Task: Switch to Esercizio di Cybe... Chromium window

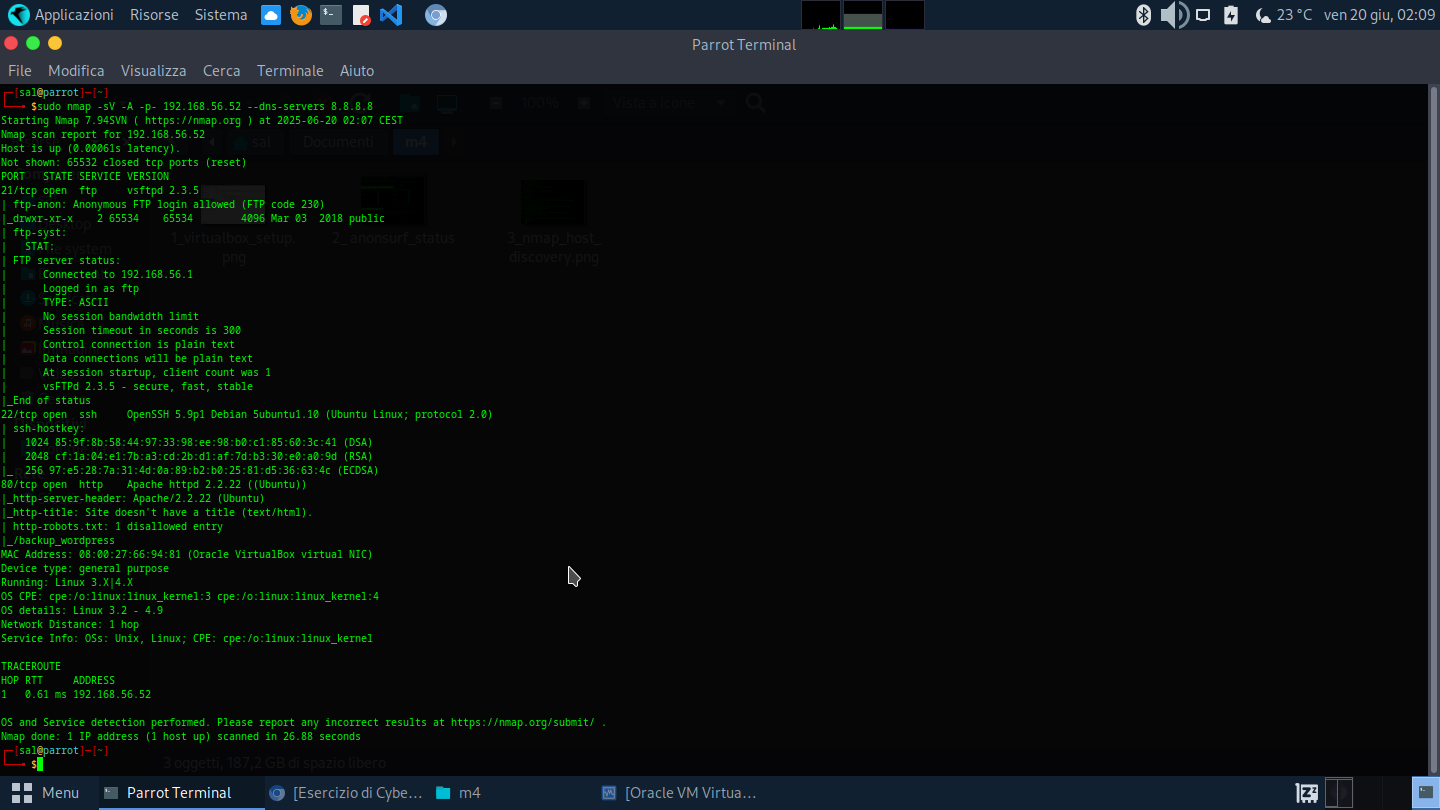Action: [346, 793]
